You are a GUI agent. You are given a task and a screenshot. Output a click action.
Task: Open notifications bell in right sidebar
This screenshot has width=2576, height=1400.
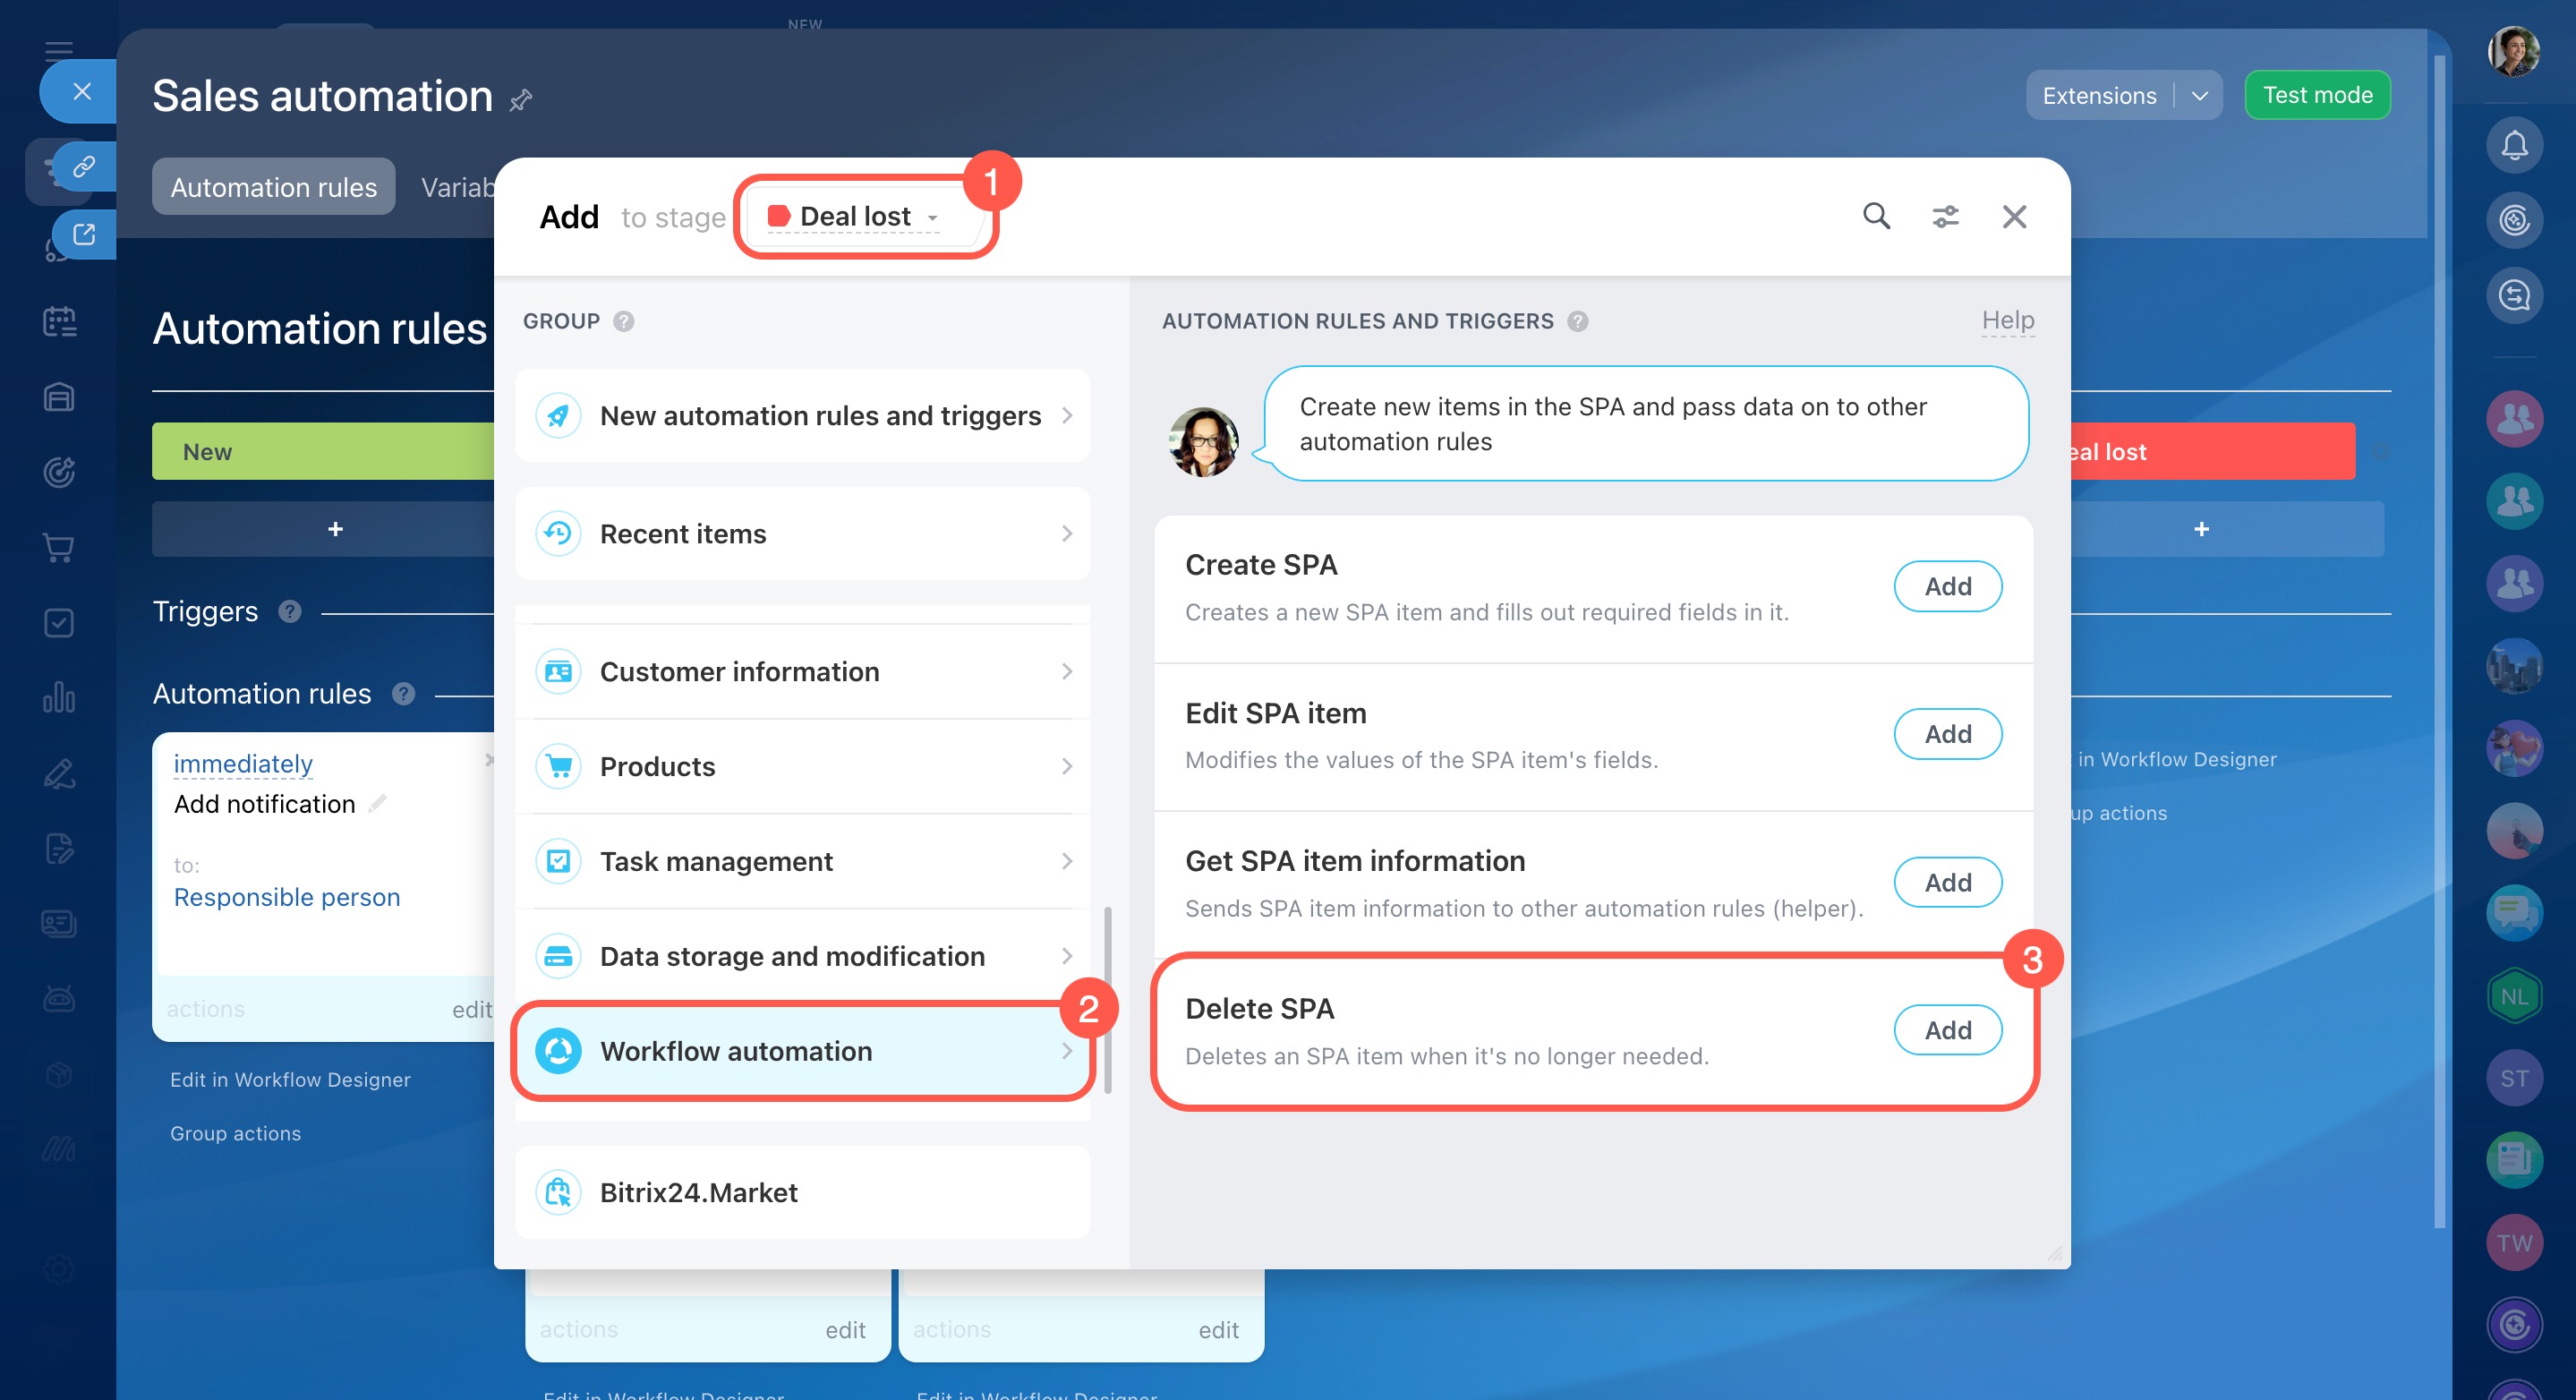pos(2514,146)
